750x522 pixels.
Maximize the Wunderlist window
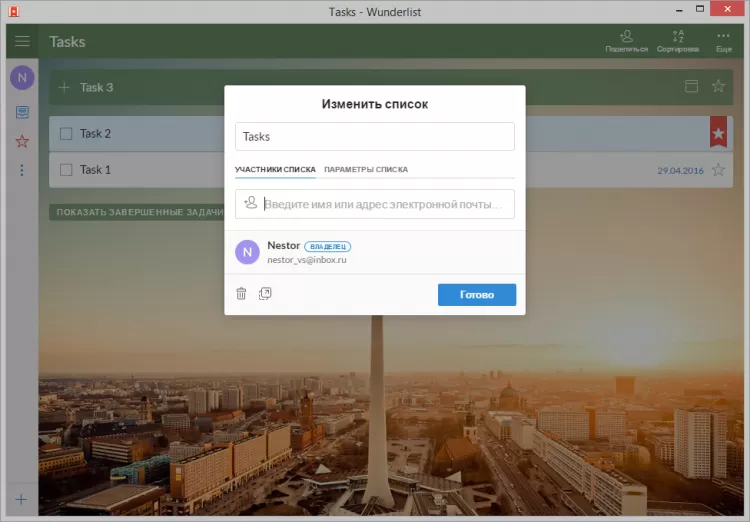click(x=700, y=9)
